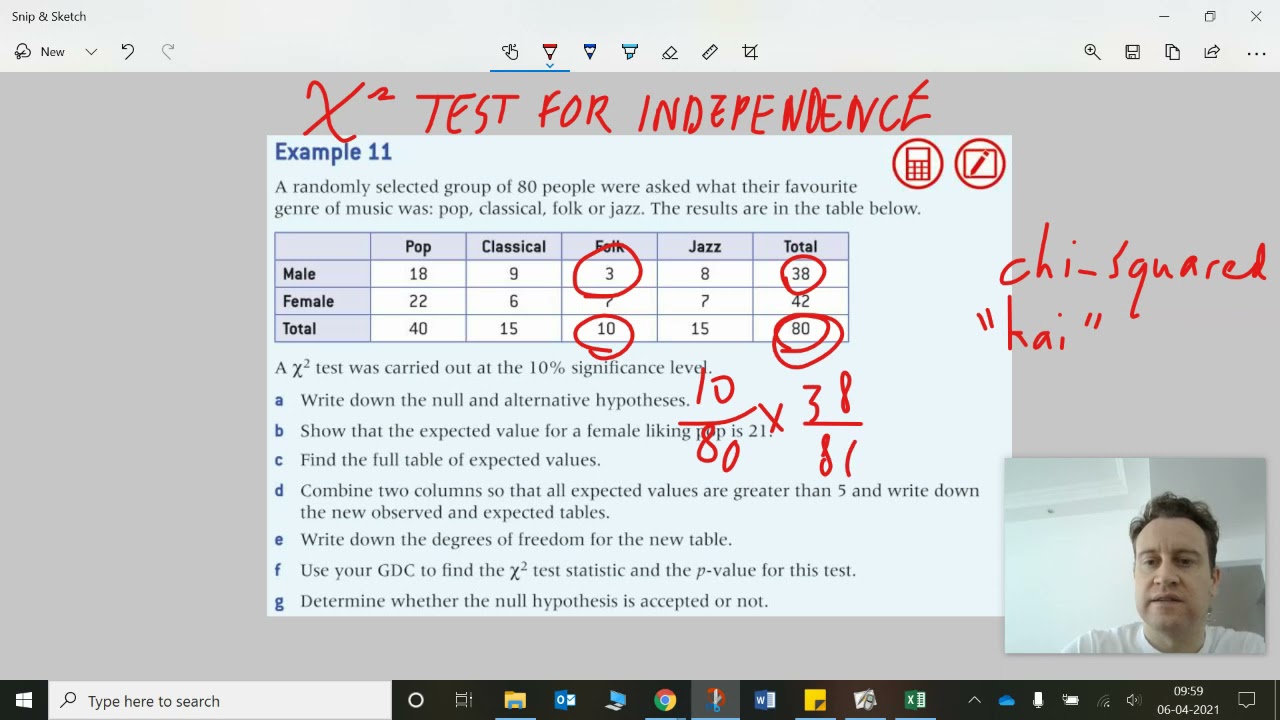Click question a about null hypotheses
Image resolution: width=1280 pixels, height=720 pixels.
(482, 400)
